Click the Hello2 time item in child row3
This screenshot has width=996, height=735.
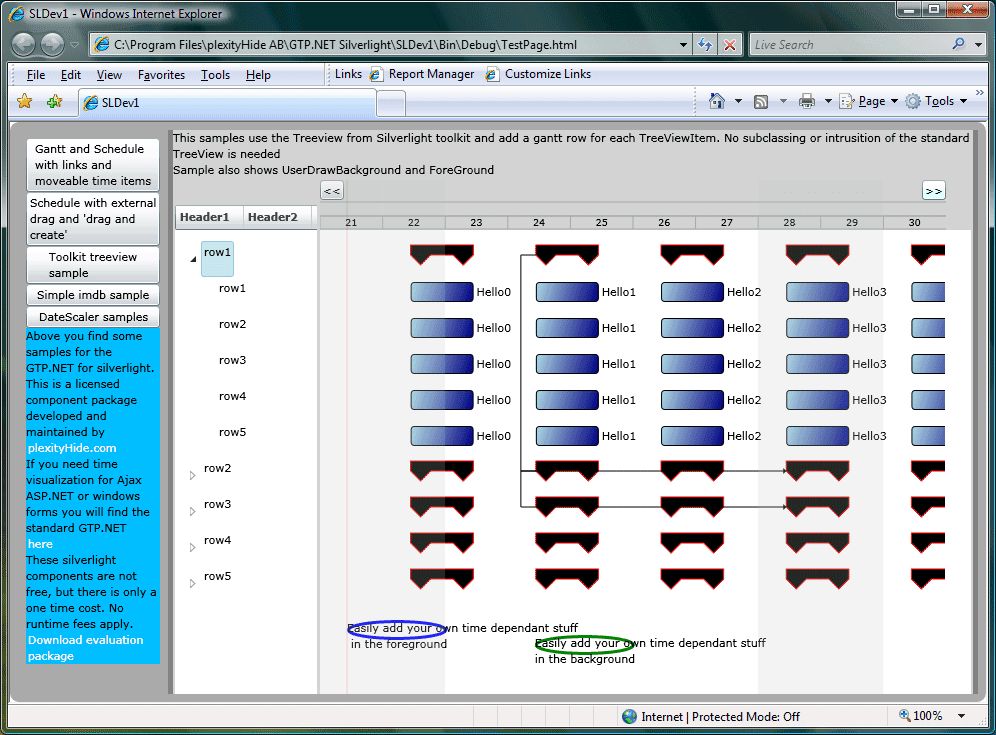pyautogui.click(x=692, y=364)
